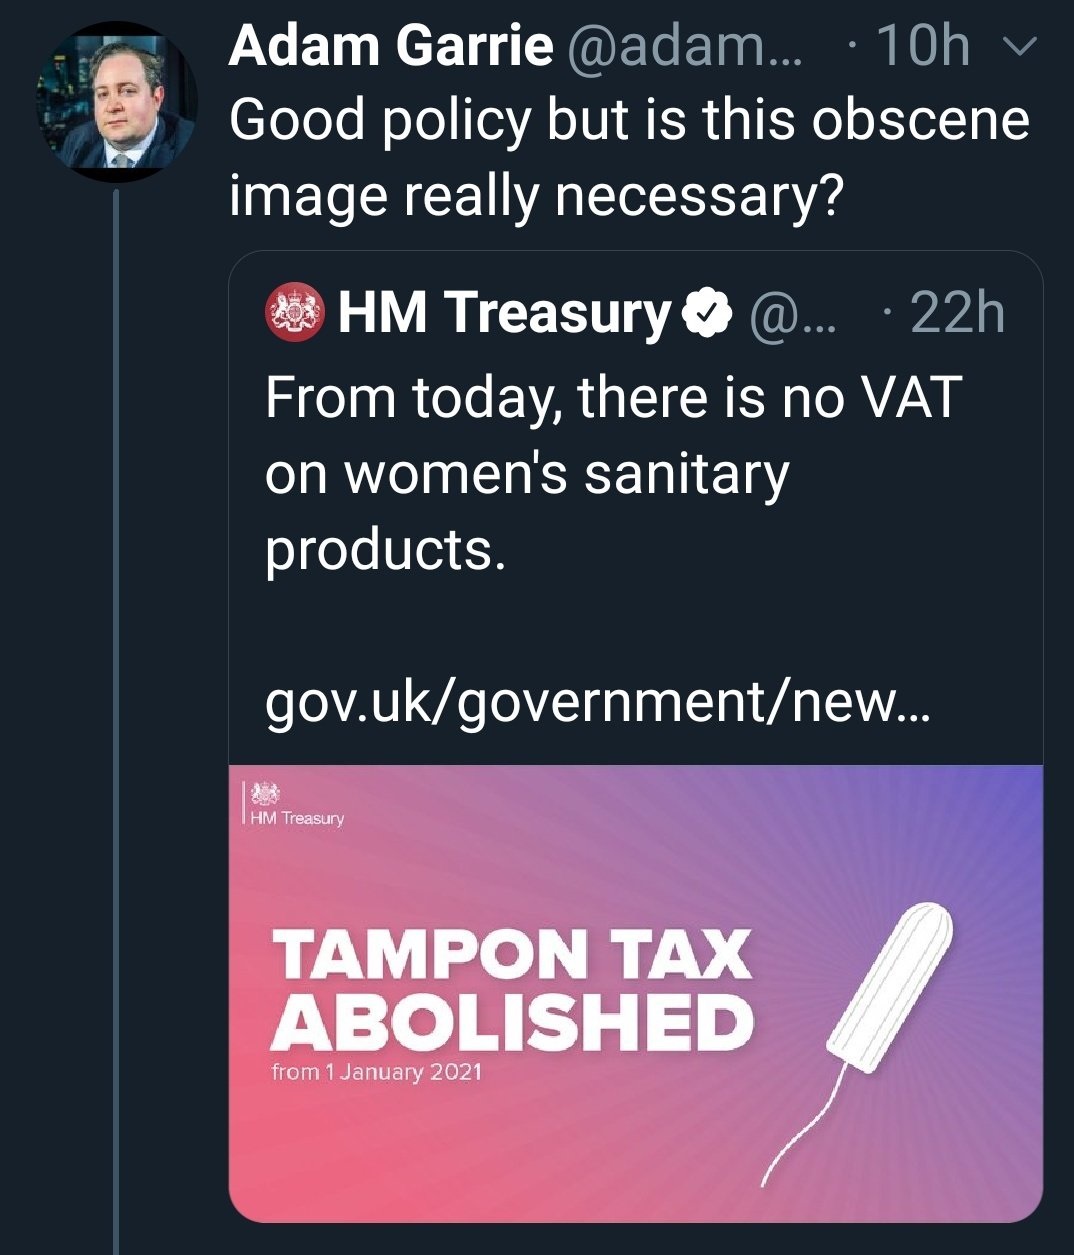Click the 'TAMPON TAX ABOLISHED' headline graphic

click(x=512, y=988)
